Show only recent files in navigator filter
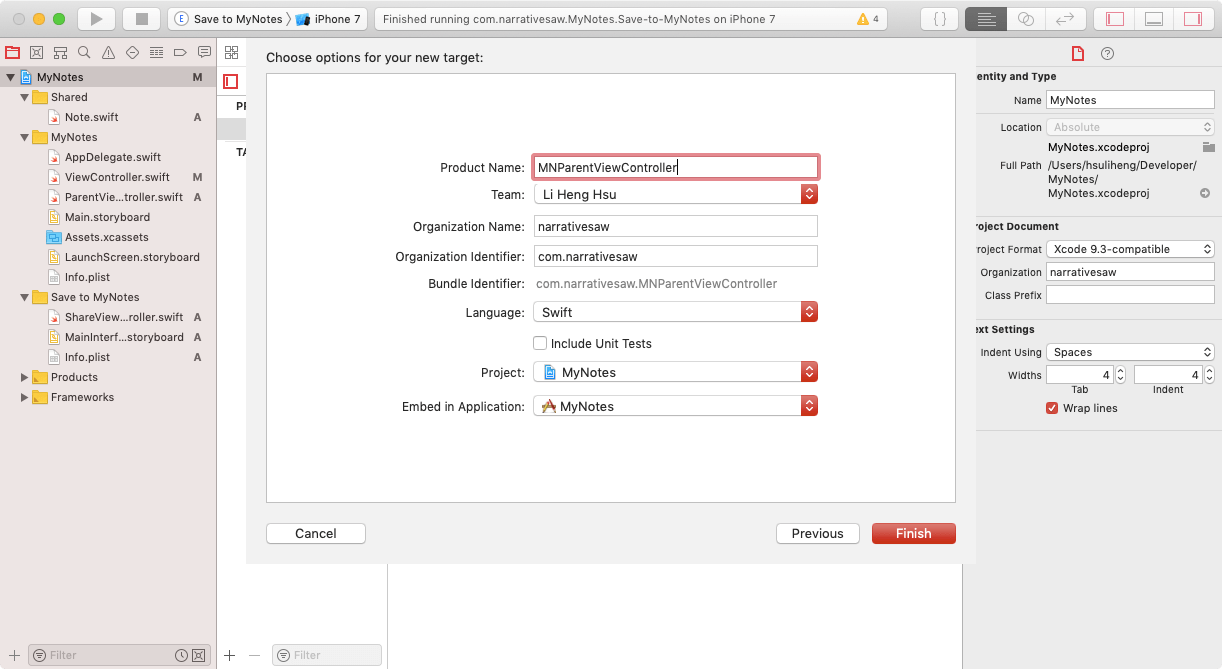Screen dimensions: 1222x669 tap(181, 655)
